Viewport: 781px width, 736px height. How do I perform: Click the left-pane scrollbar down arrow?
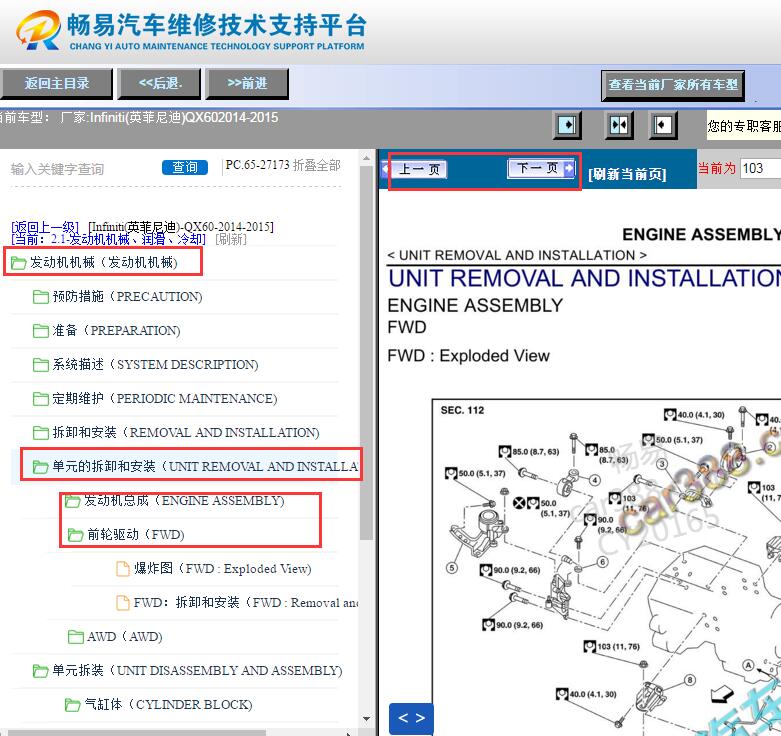(367, 719)
